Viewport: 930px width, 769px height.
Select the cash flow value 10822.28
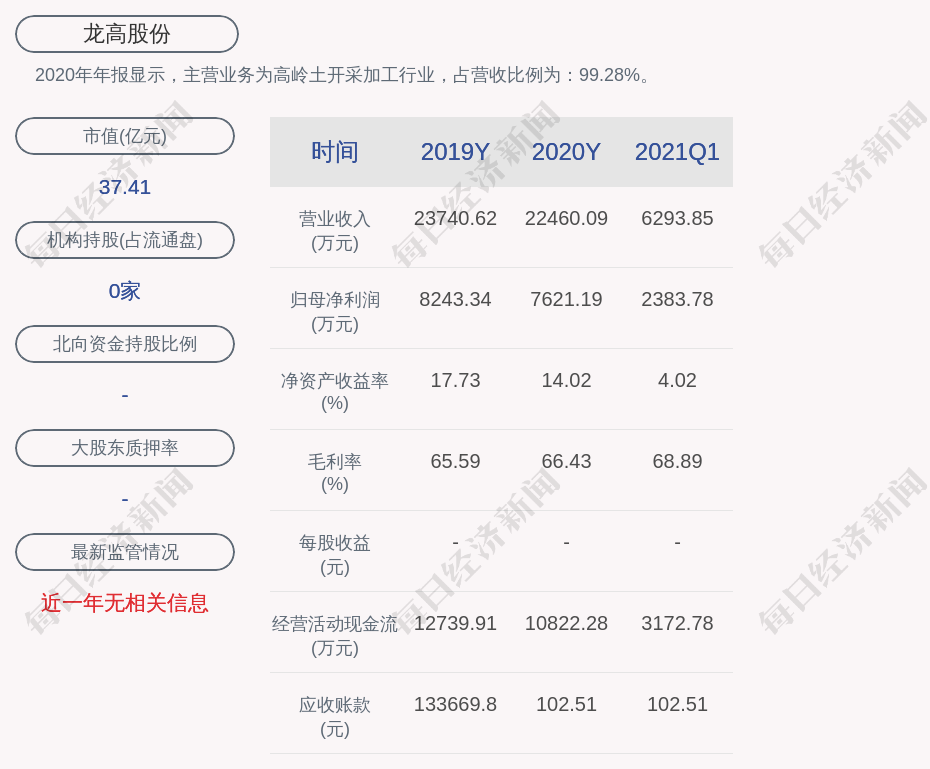coord(566,623)
